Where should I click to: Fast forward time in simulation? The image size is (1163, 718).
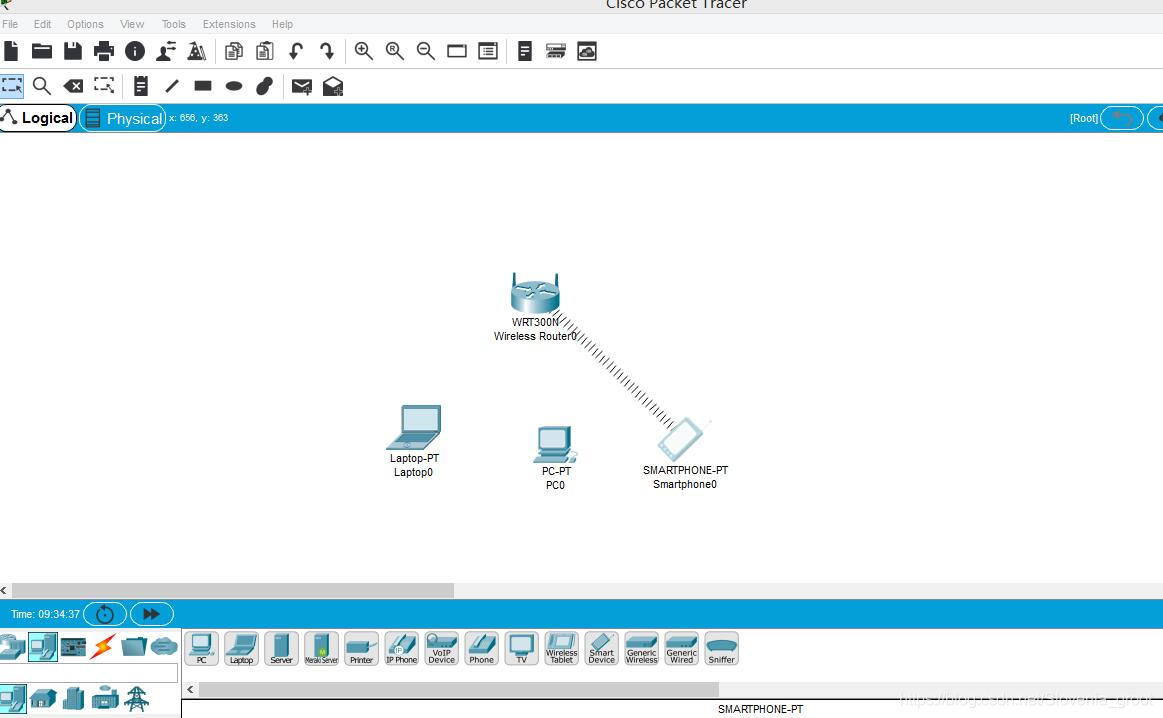click(x=151, y=614)
